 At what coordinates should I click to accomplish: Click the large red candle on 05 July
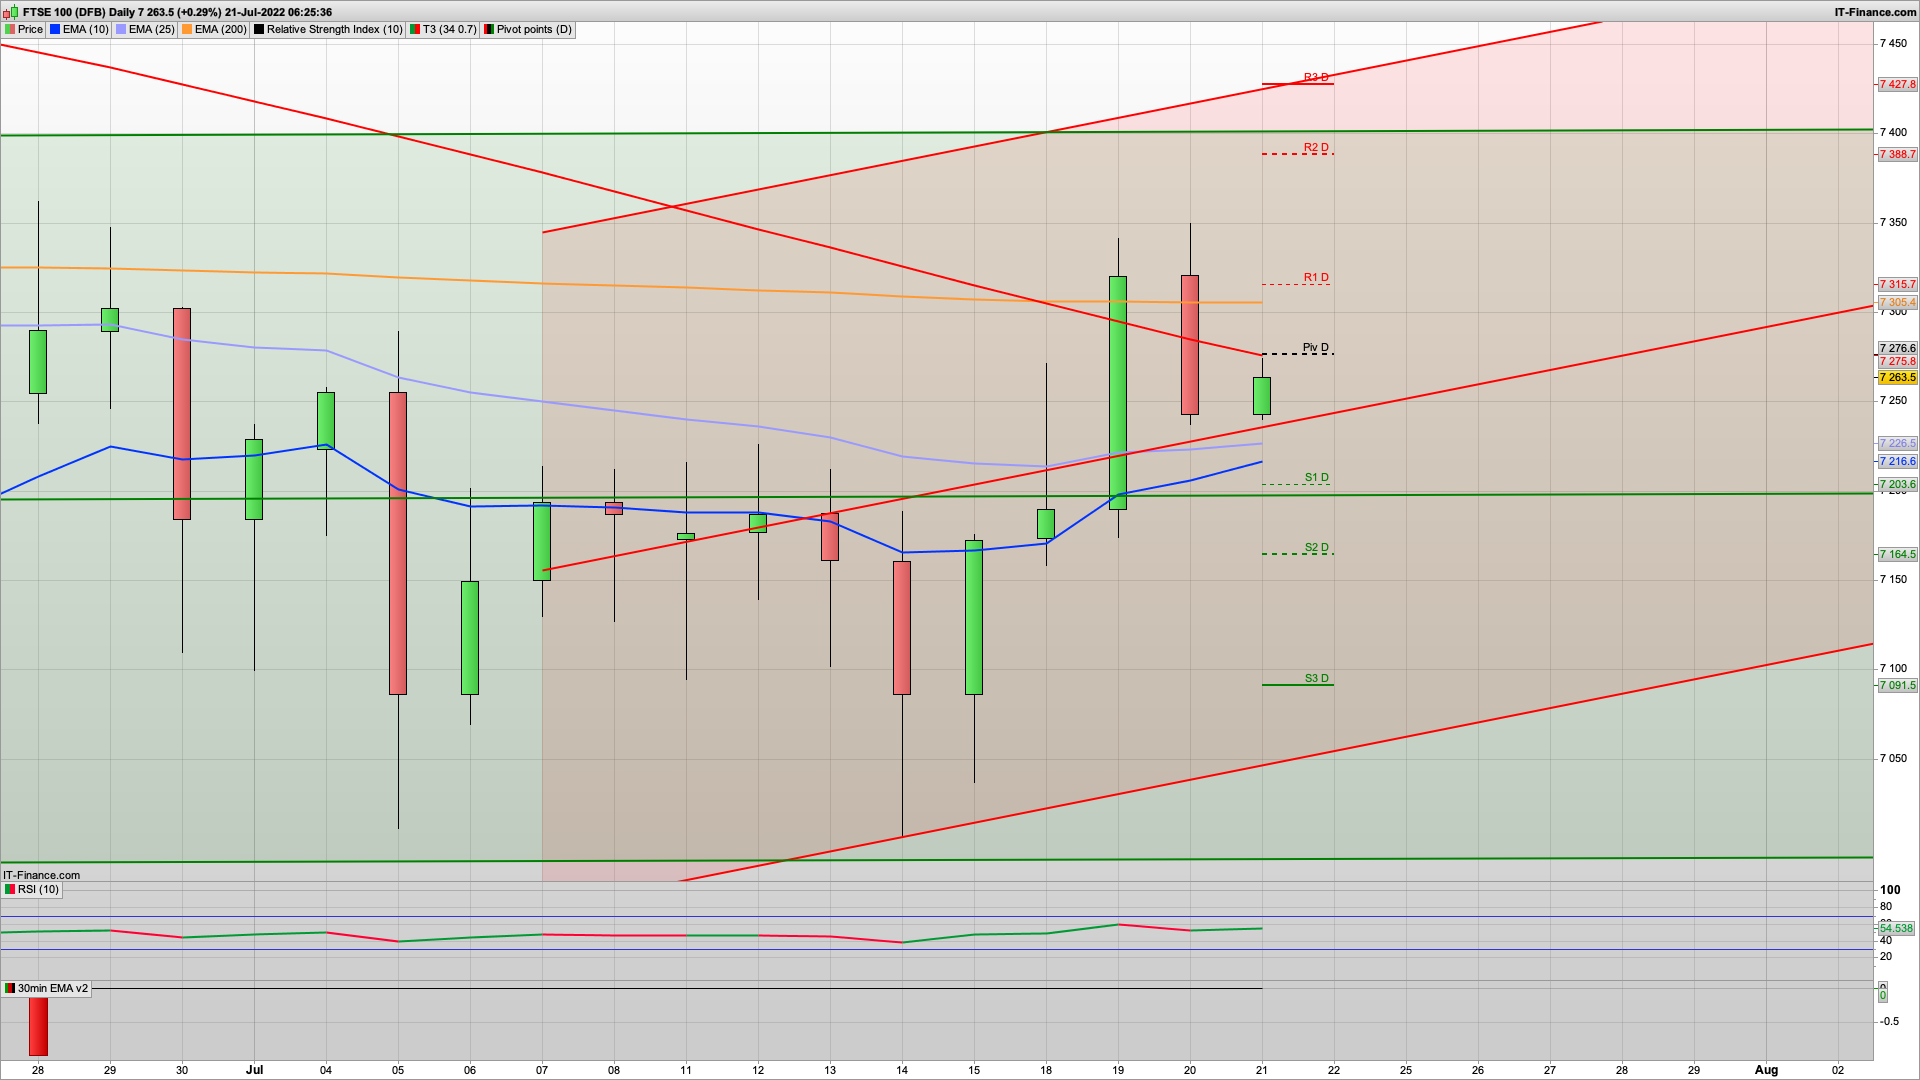(x=398, y=543)
